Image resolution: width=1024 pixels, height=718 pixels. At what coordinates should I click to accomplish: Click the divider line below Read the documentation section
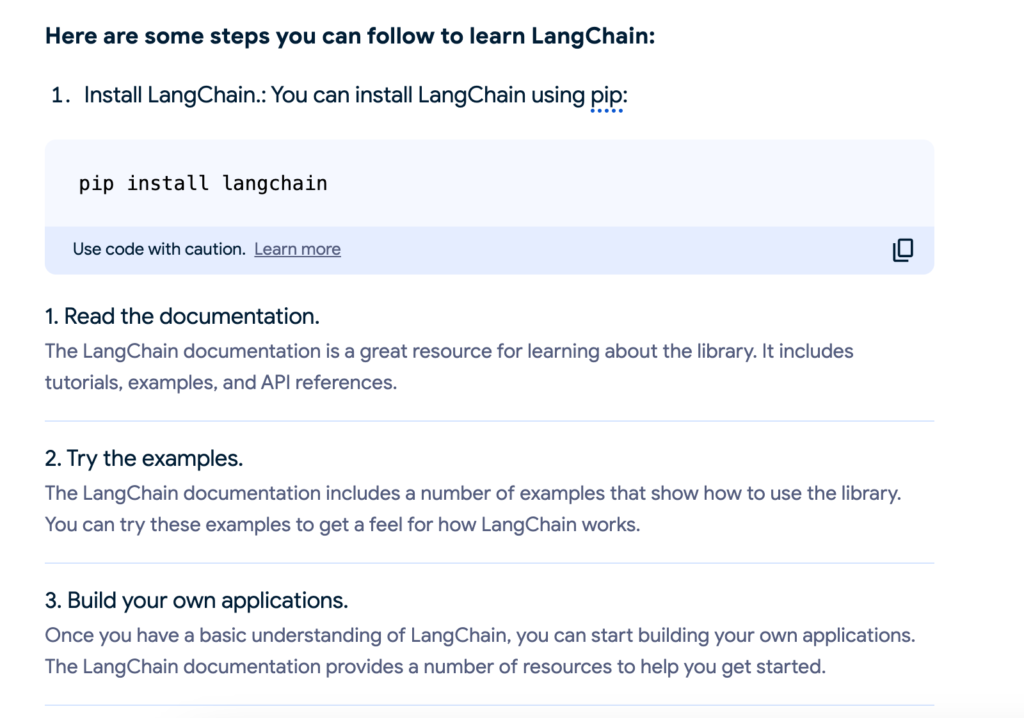[489, 421]
